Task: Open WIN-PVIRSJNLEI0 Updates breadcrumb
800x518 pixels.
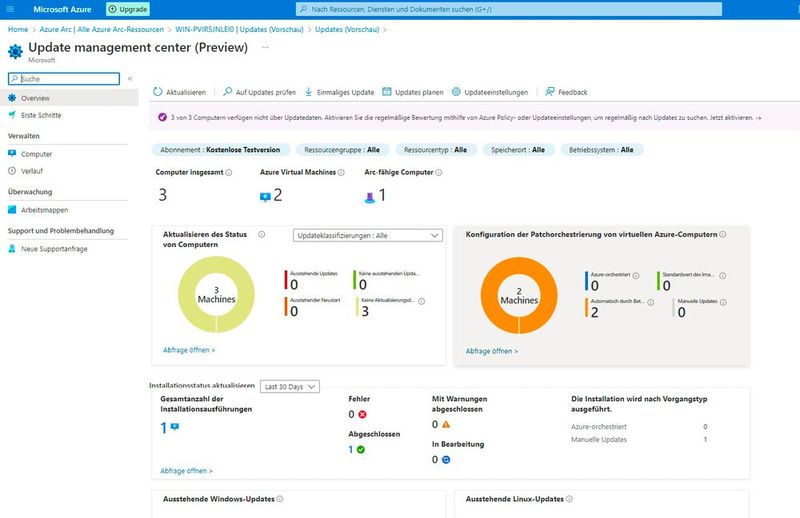Action: click(239, 30)
